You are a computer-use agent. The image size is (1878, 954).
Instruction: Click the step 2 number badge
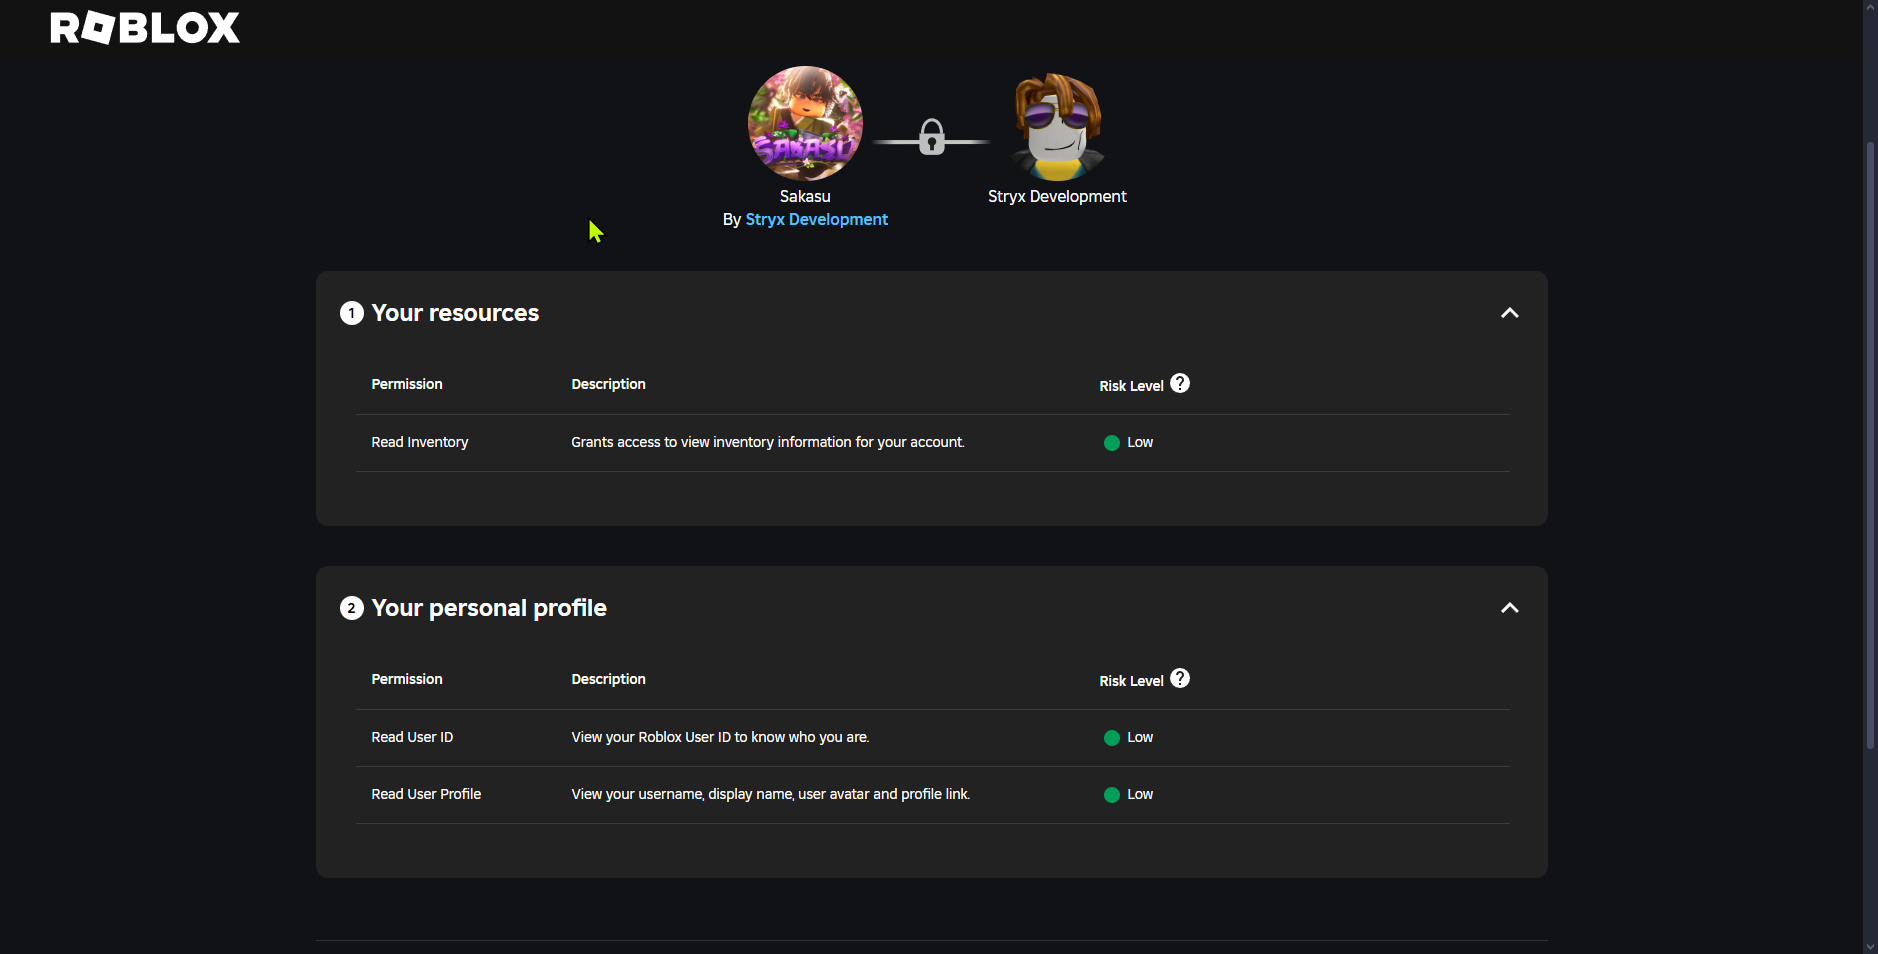(352, 608)
